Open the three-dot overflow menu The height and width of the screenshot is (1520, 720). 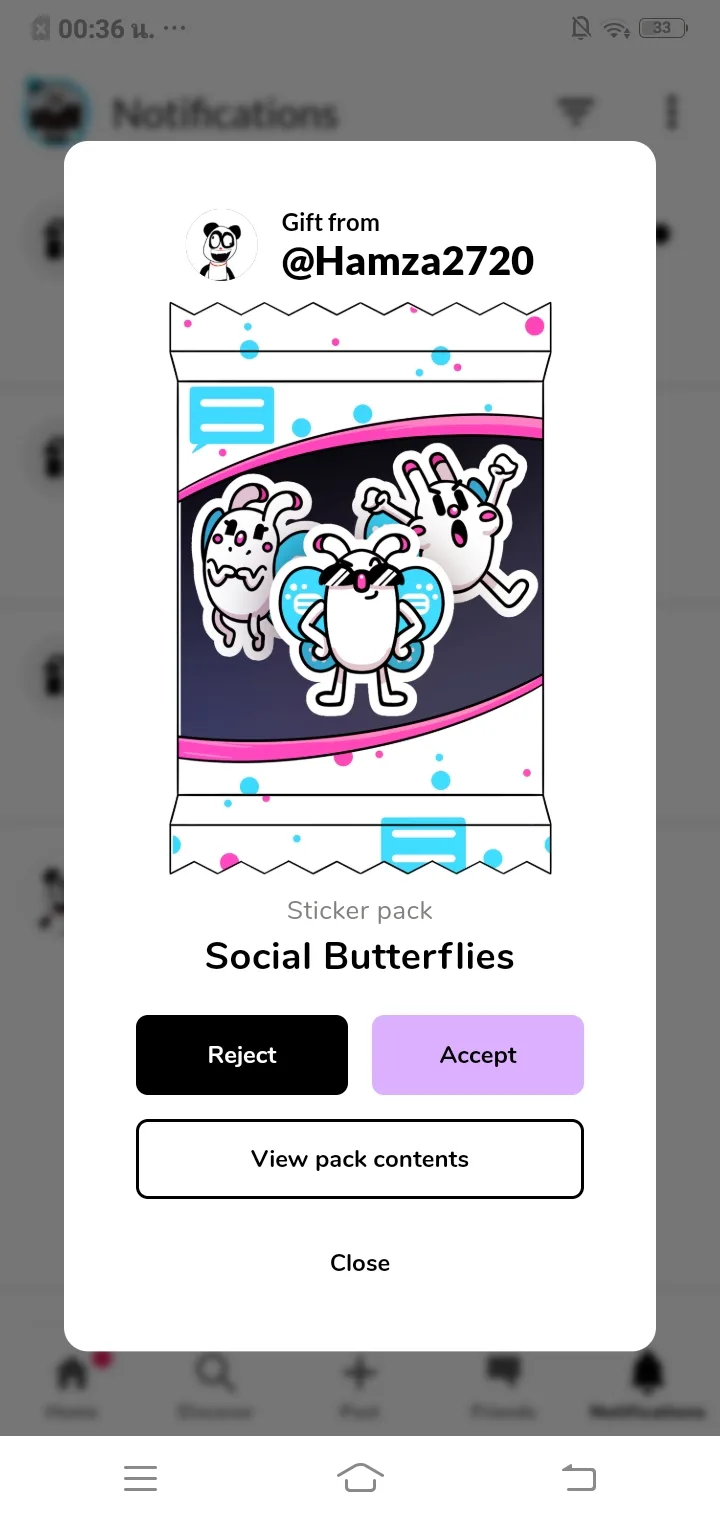pos(672,112)
